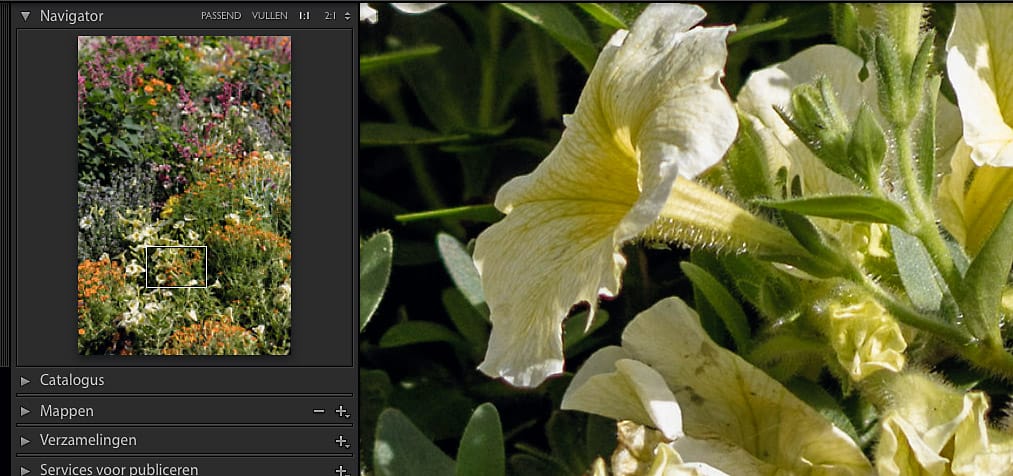Set zoom to VULLEN
This screenshot has height=476, width=1013.
269,16
